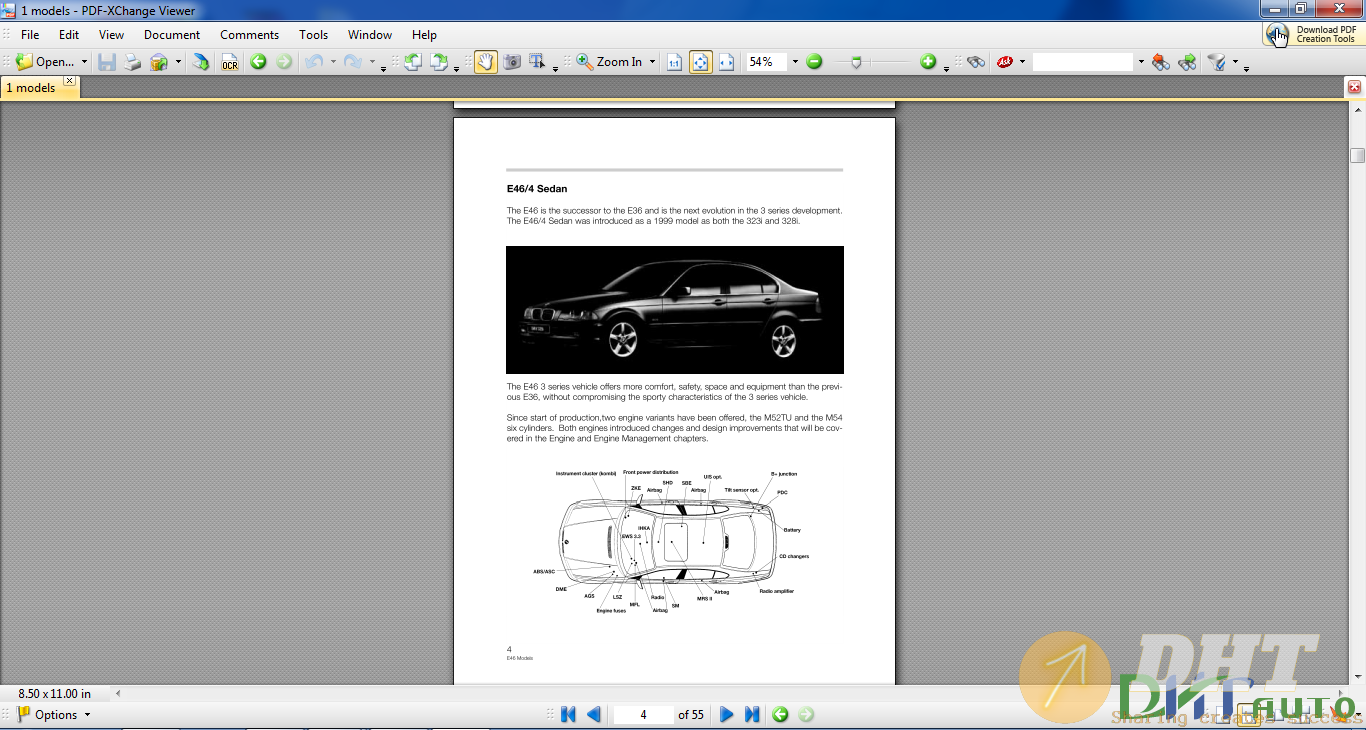This screenshot has height=730, width=1366.
Task: Go to the last page
Action: [x=752, y=715]
